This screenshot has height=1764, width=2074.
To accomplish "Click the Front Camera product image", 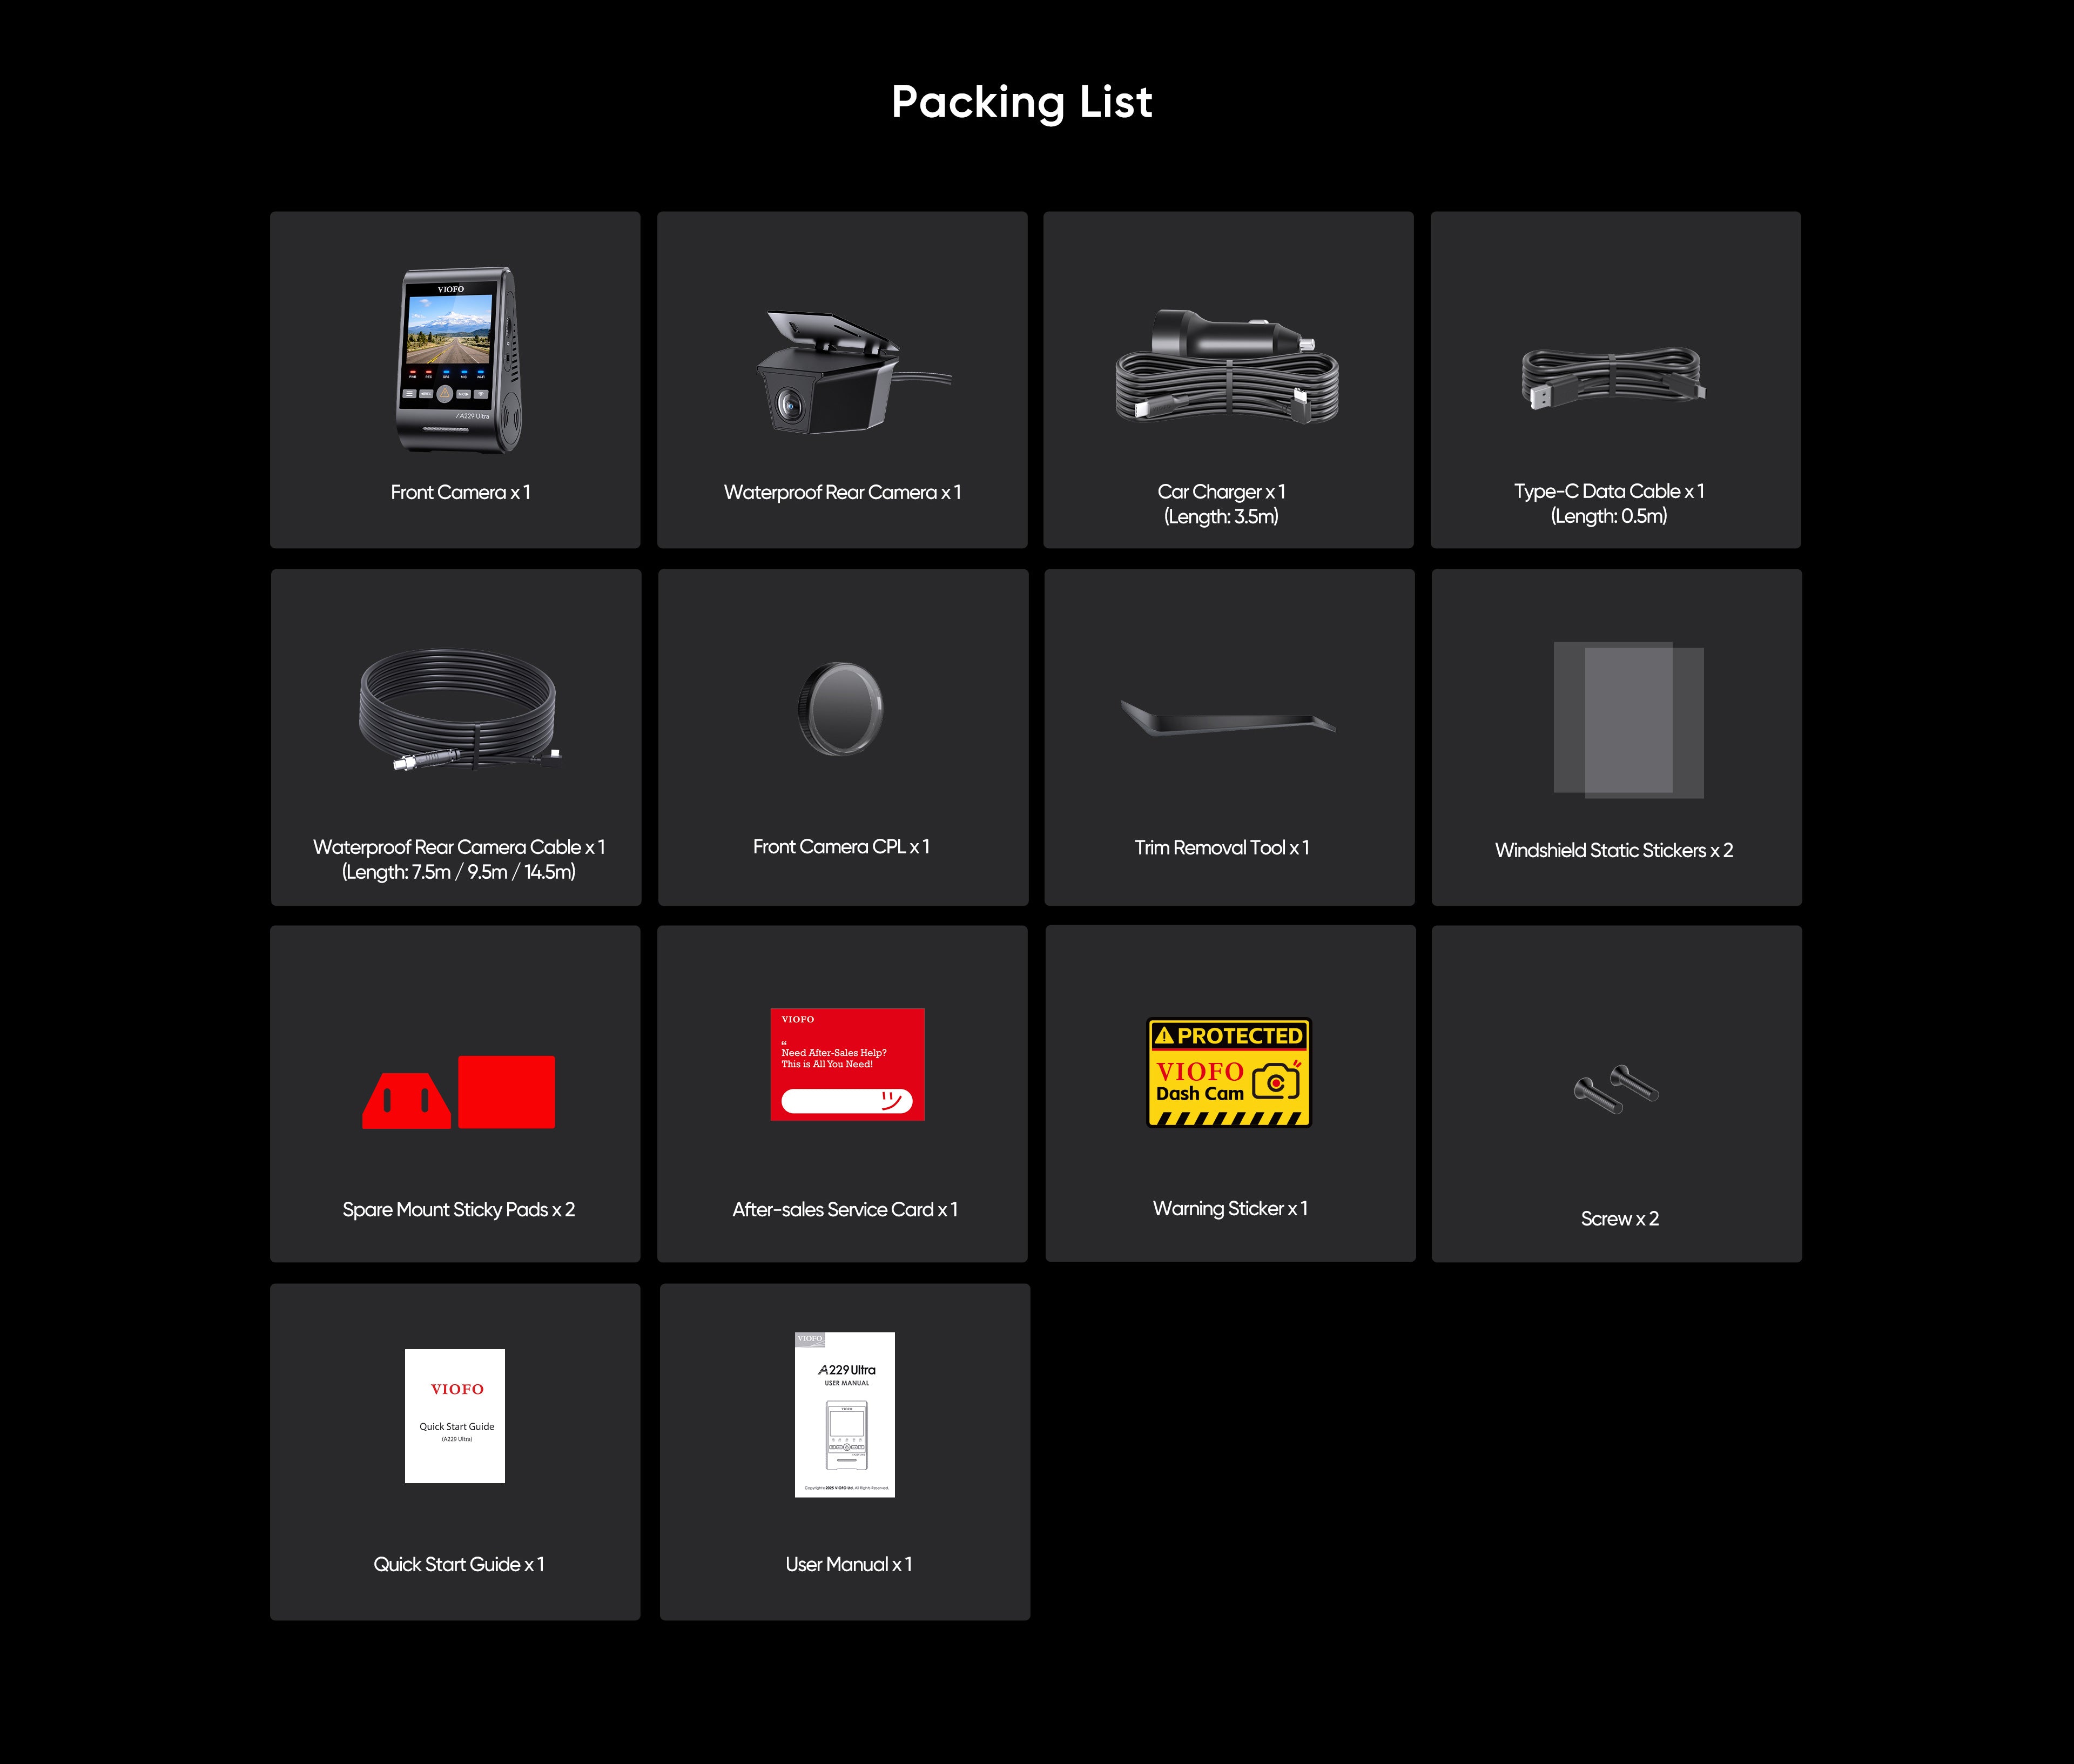I will click(x=459, y=359).
